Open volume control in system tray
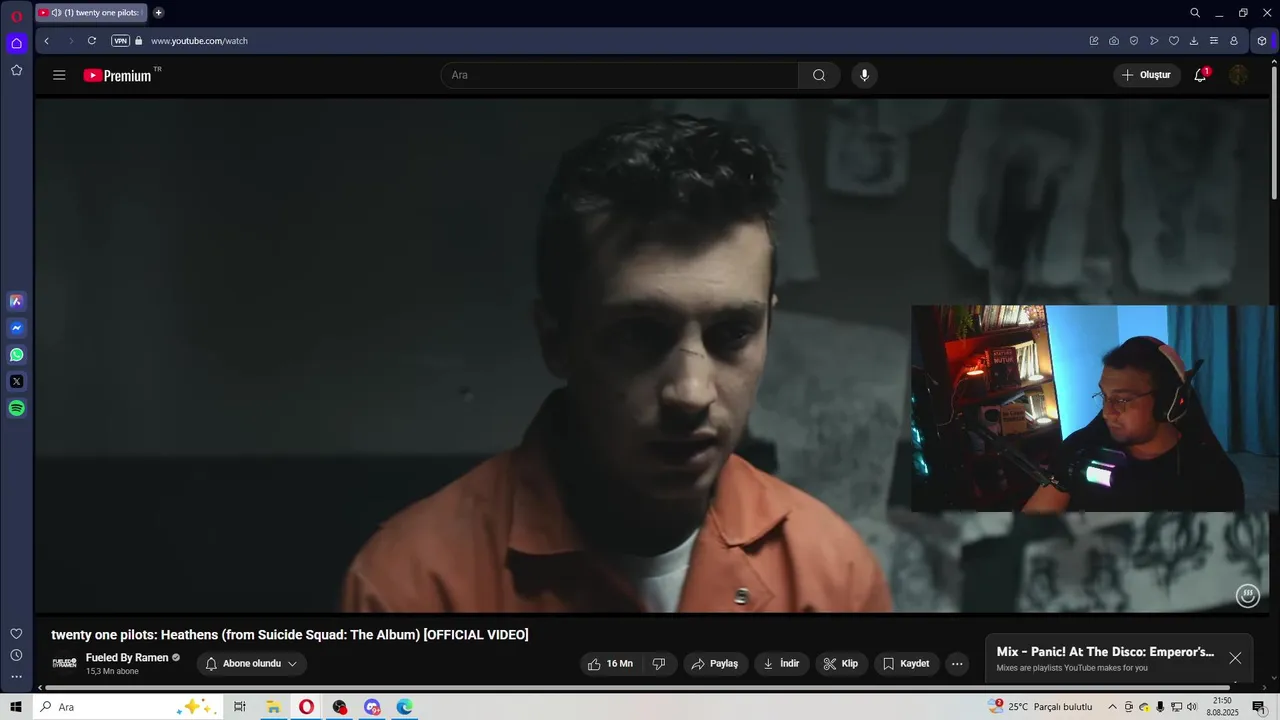This screenshot has height=720, width=1280. [x=1192, y=707]
